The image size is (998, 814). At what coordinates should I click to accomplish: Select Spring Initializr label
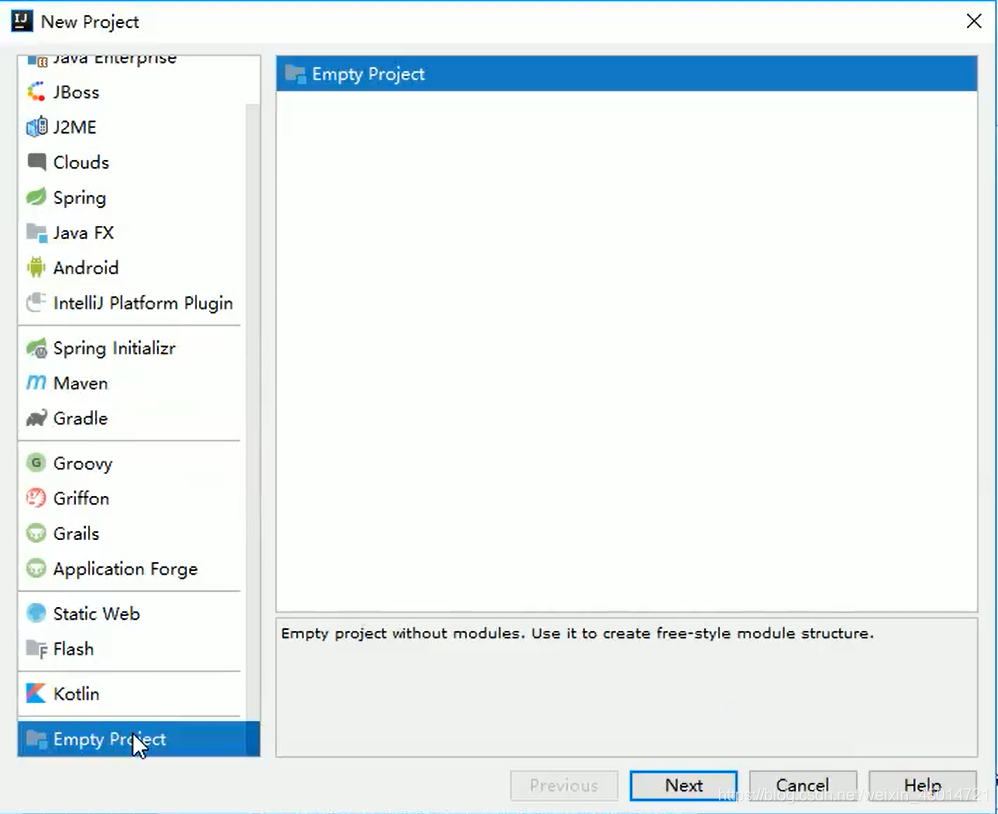tap(115, 348)
